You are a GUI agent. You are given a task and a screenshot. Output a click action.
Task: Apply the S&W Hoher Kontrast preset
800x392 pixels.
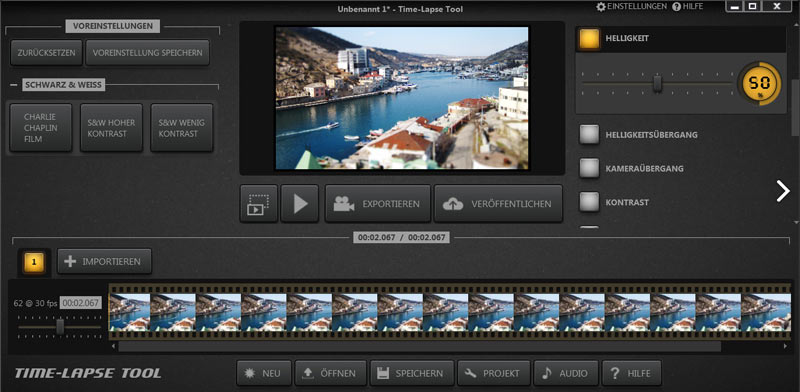coord(111,128)
